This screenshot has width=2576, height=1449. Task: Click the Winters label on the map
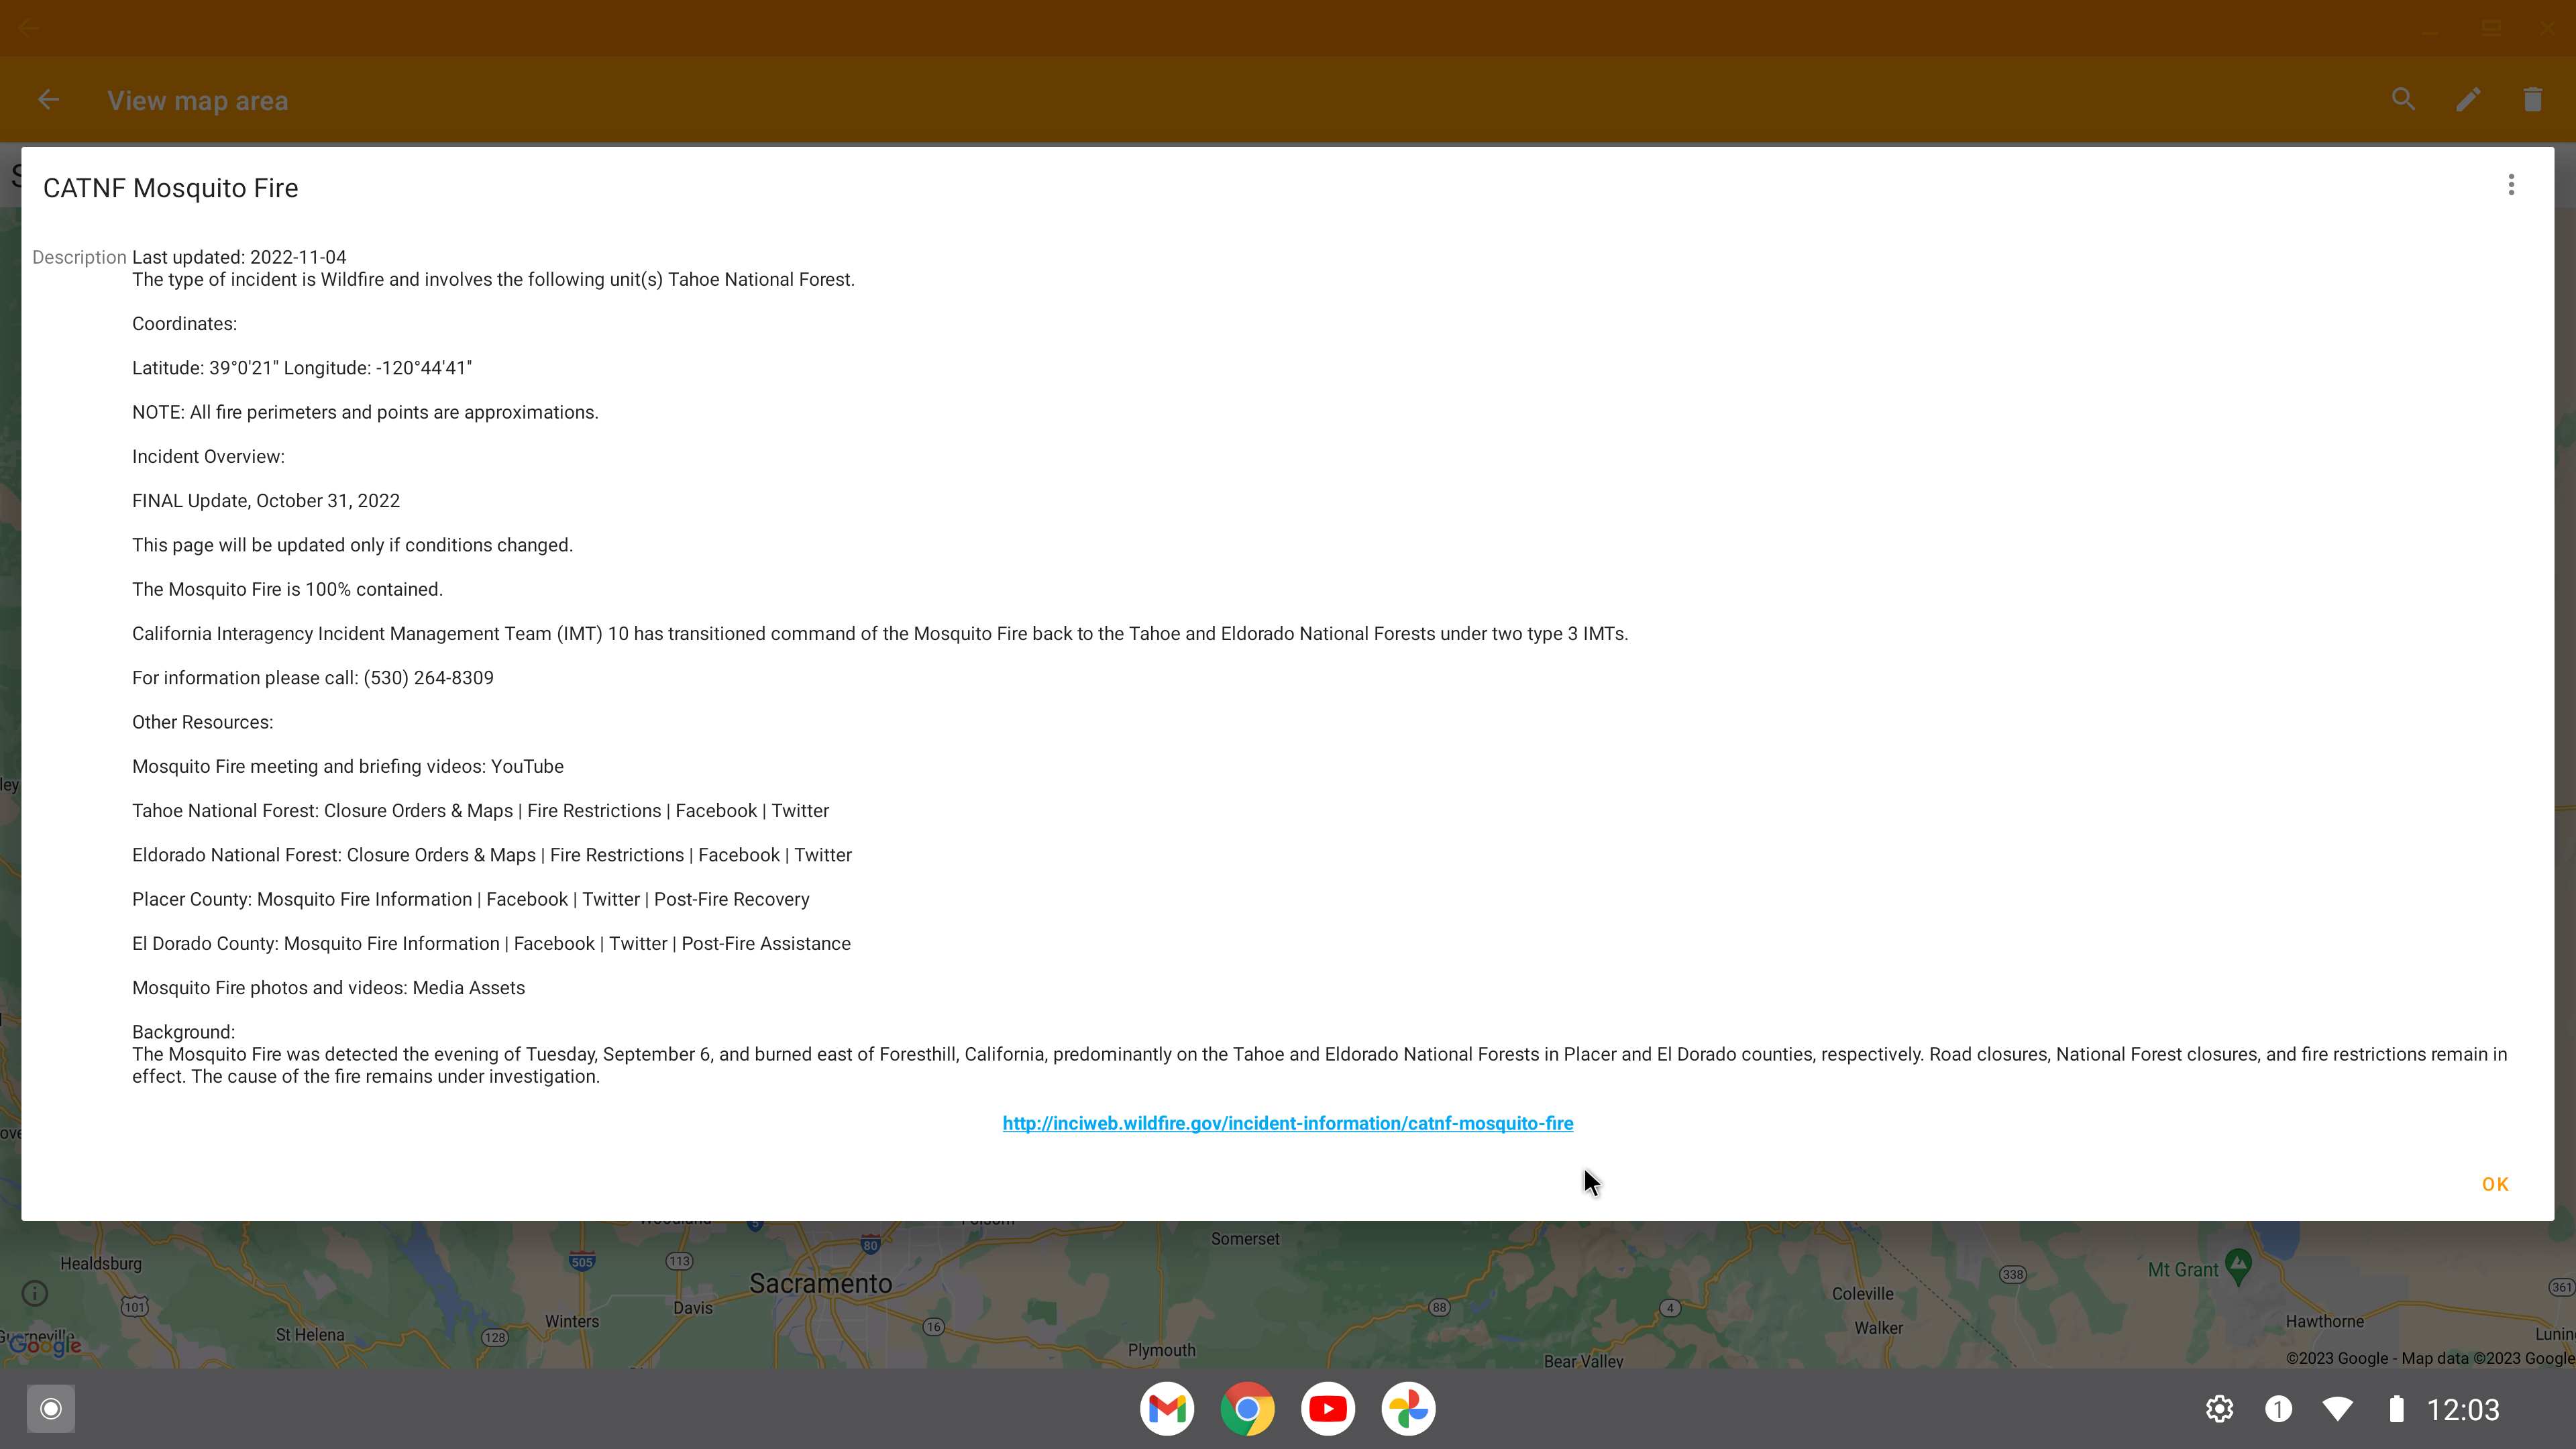(572, 1322)
